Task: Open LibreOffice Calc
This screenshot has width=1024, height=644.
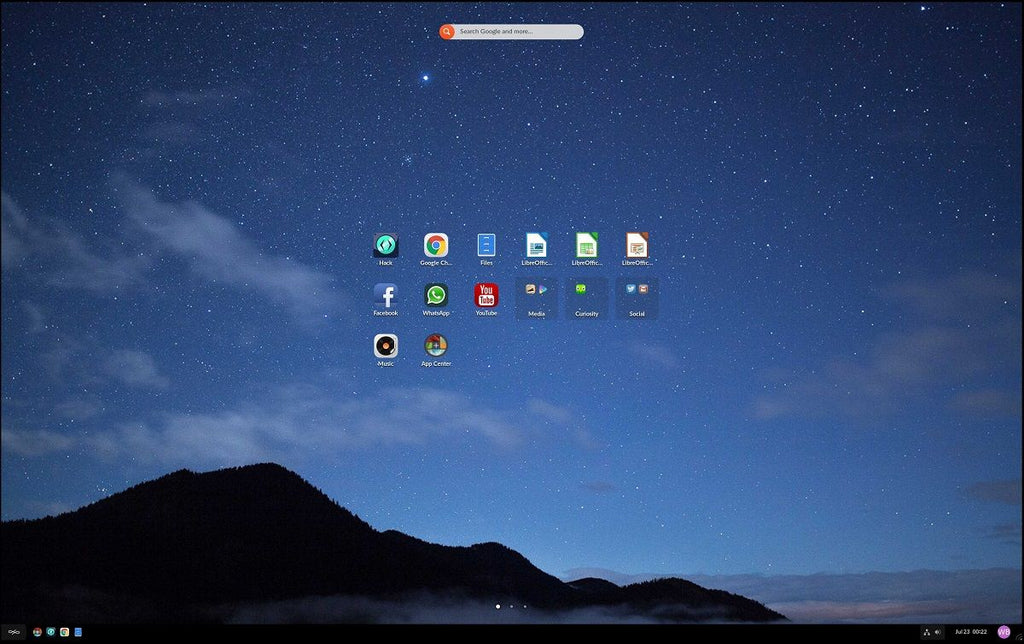Action: coord(587,243)
